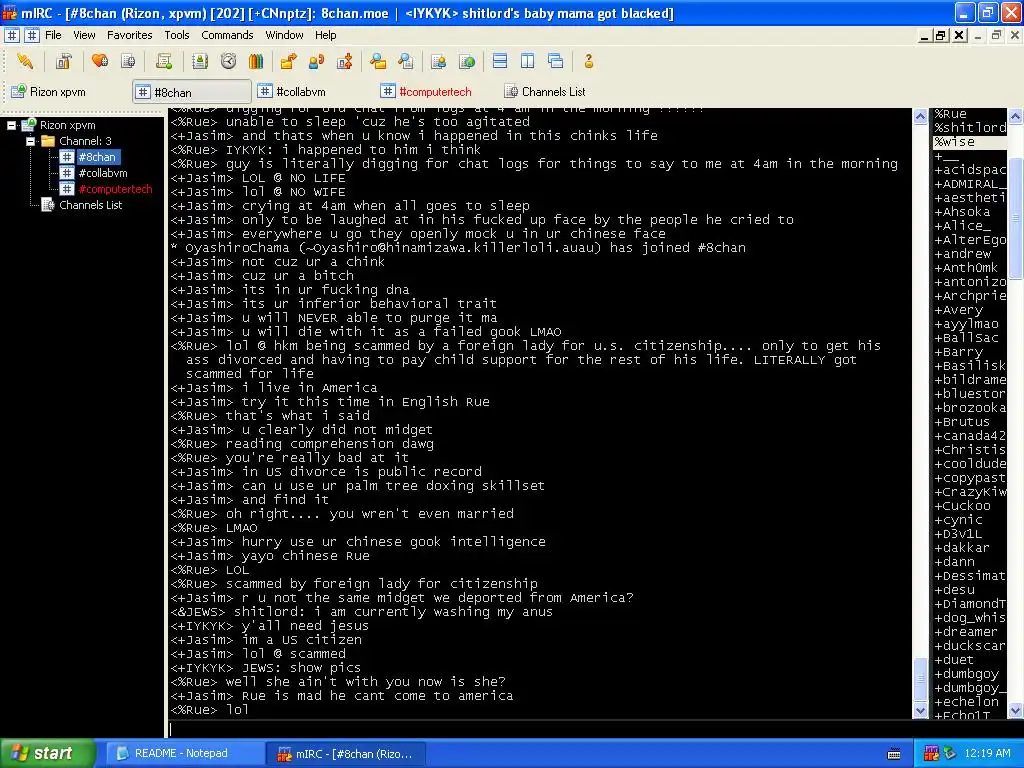Select nick +Ahsoka in nicklist
This screenshot has width=1024, height=768.
tap(962, 212)
